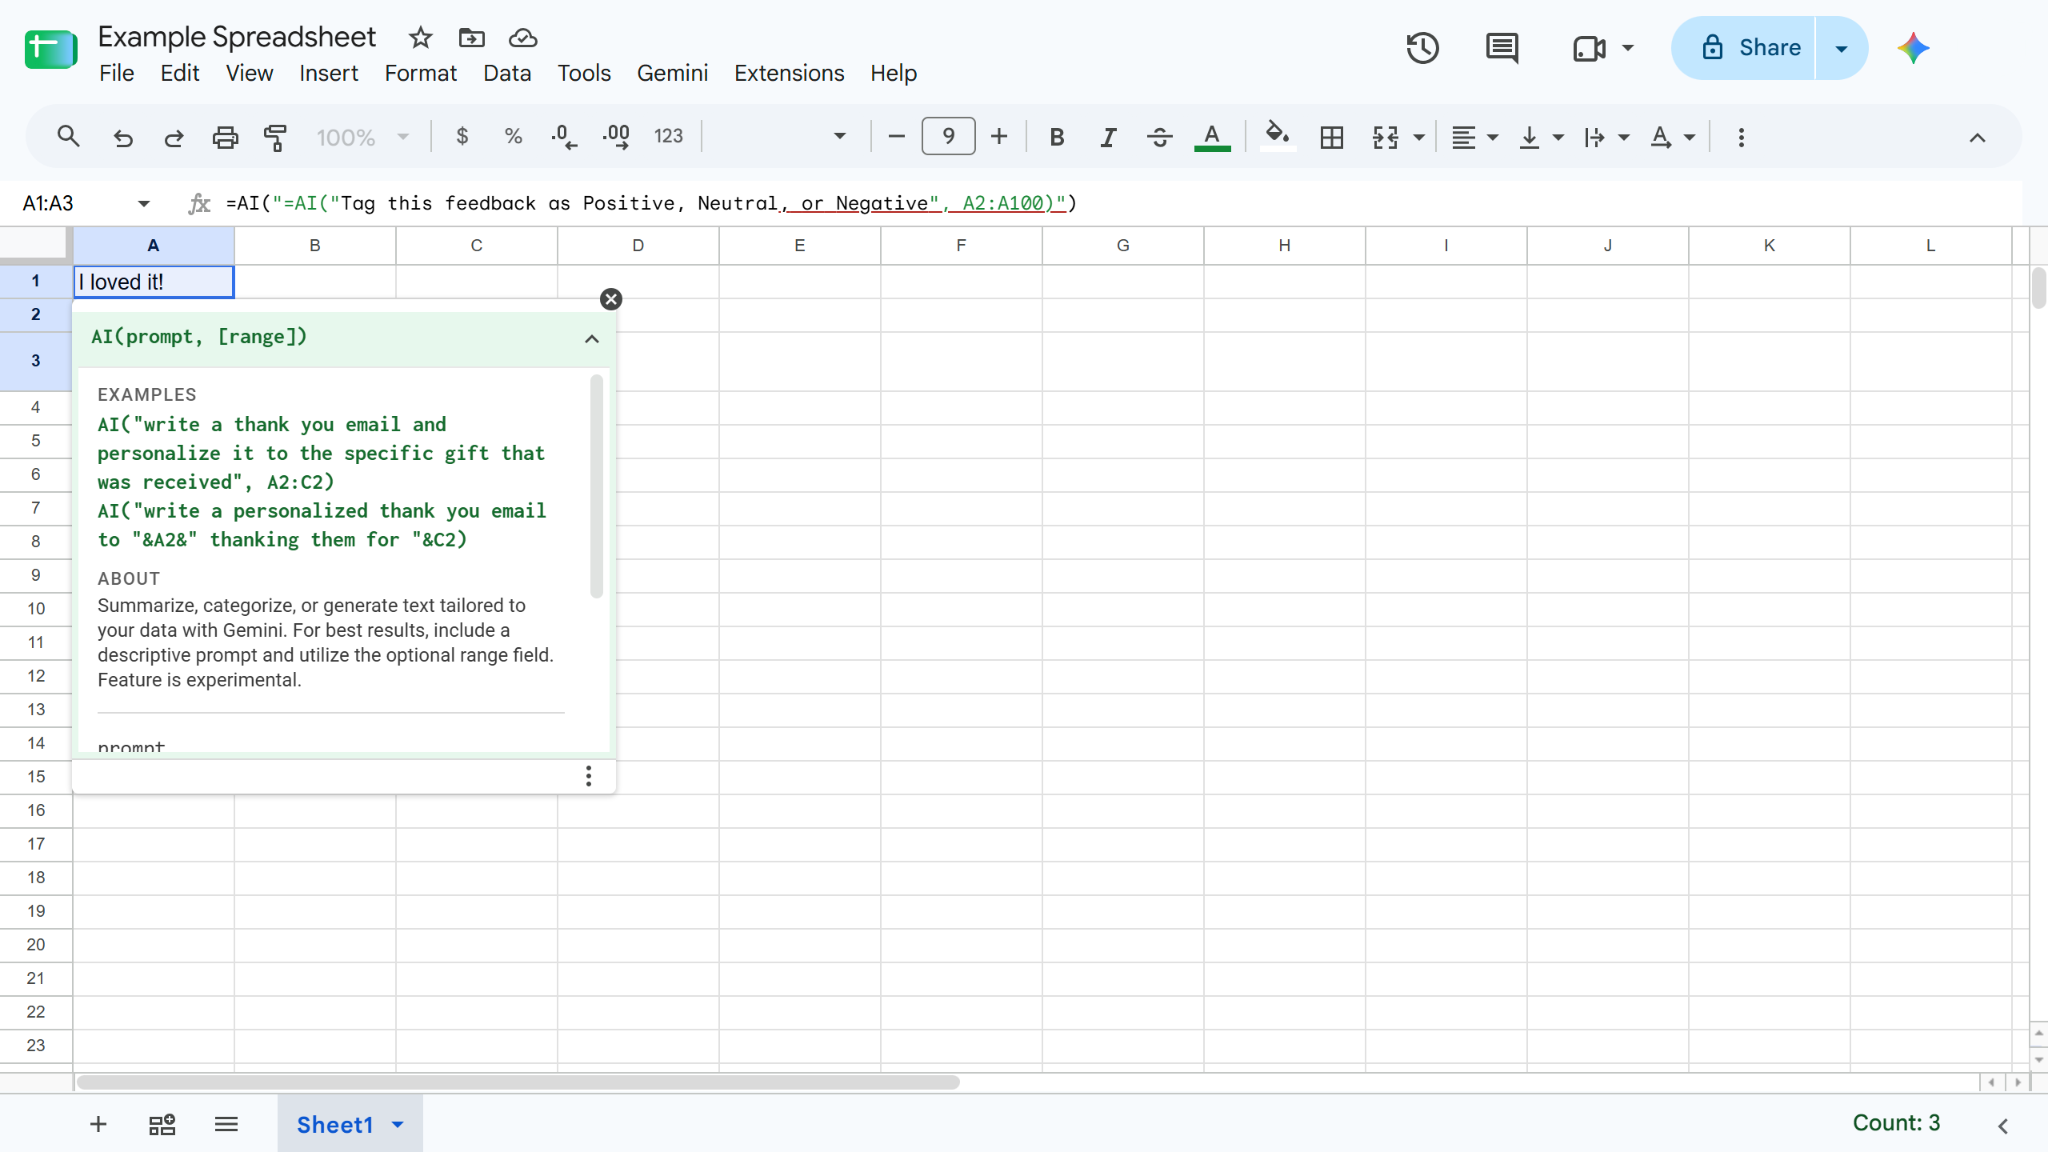
Task: Undo the last action
Action: (x=123, y=137)
